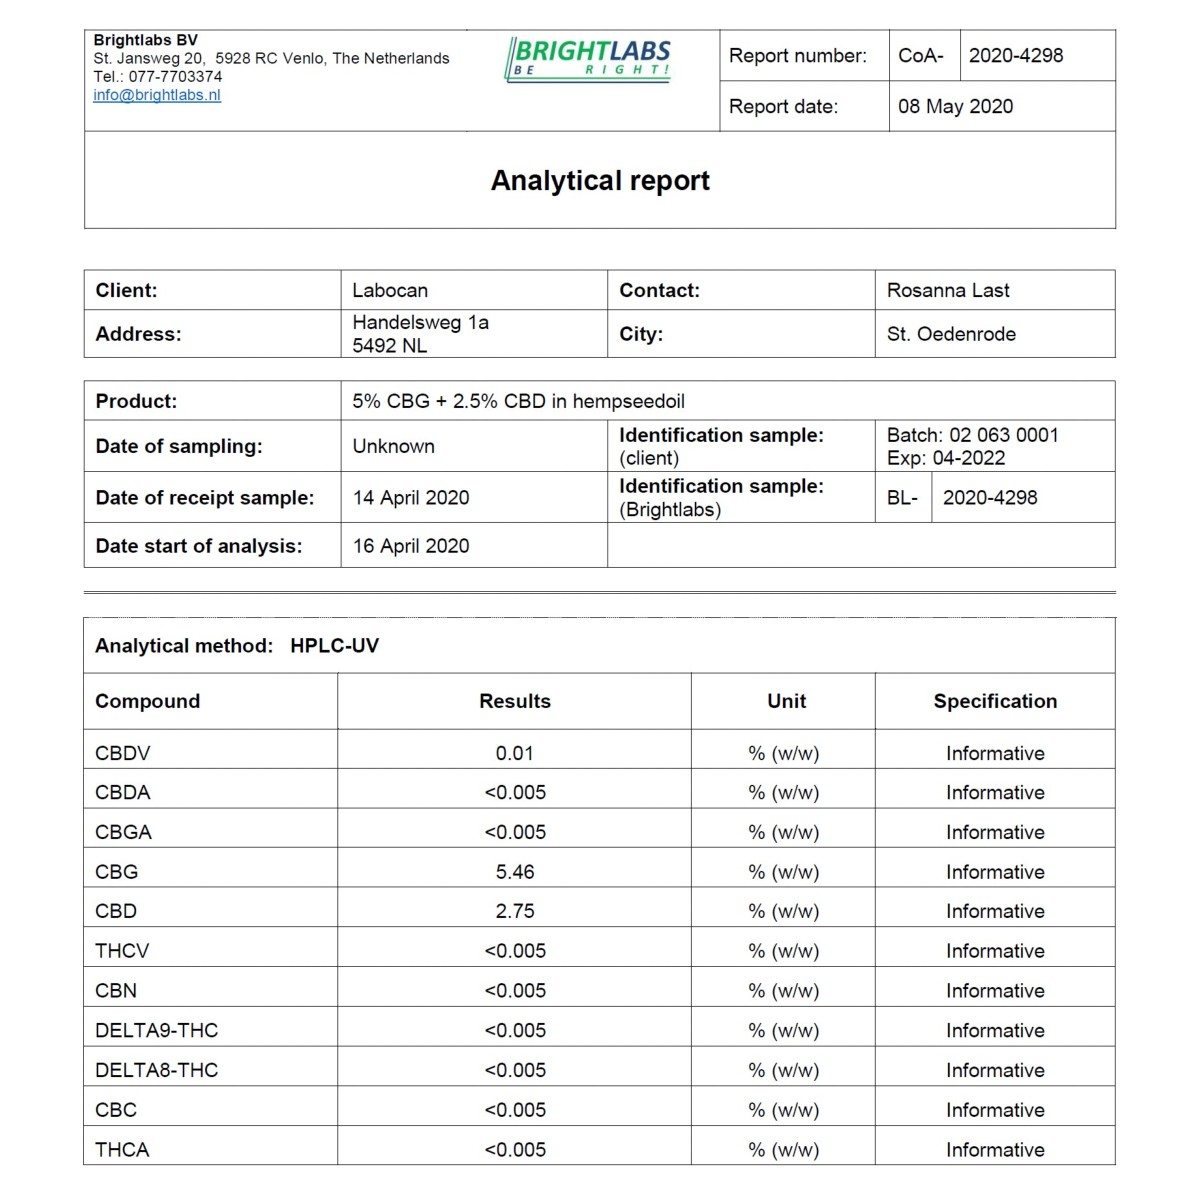
Task: Click the 'Product:' label
Action: click(x=136, y=402)
